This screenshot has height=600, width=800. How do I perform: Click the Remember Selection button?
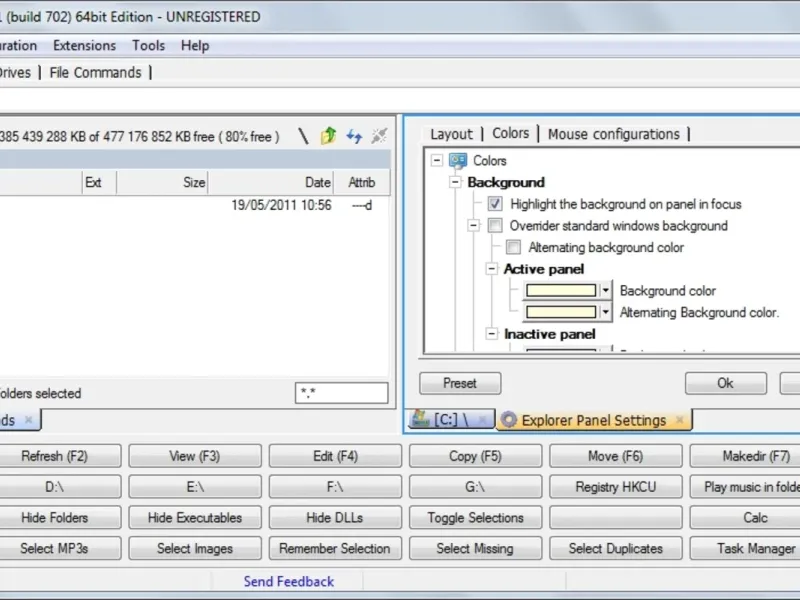tap(335, 548)
